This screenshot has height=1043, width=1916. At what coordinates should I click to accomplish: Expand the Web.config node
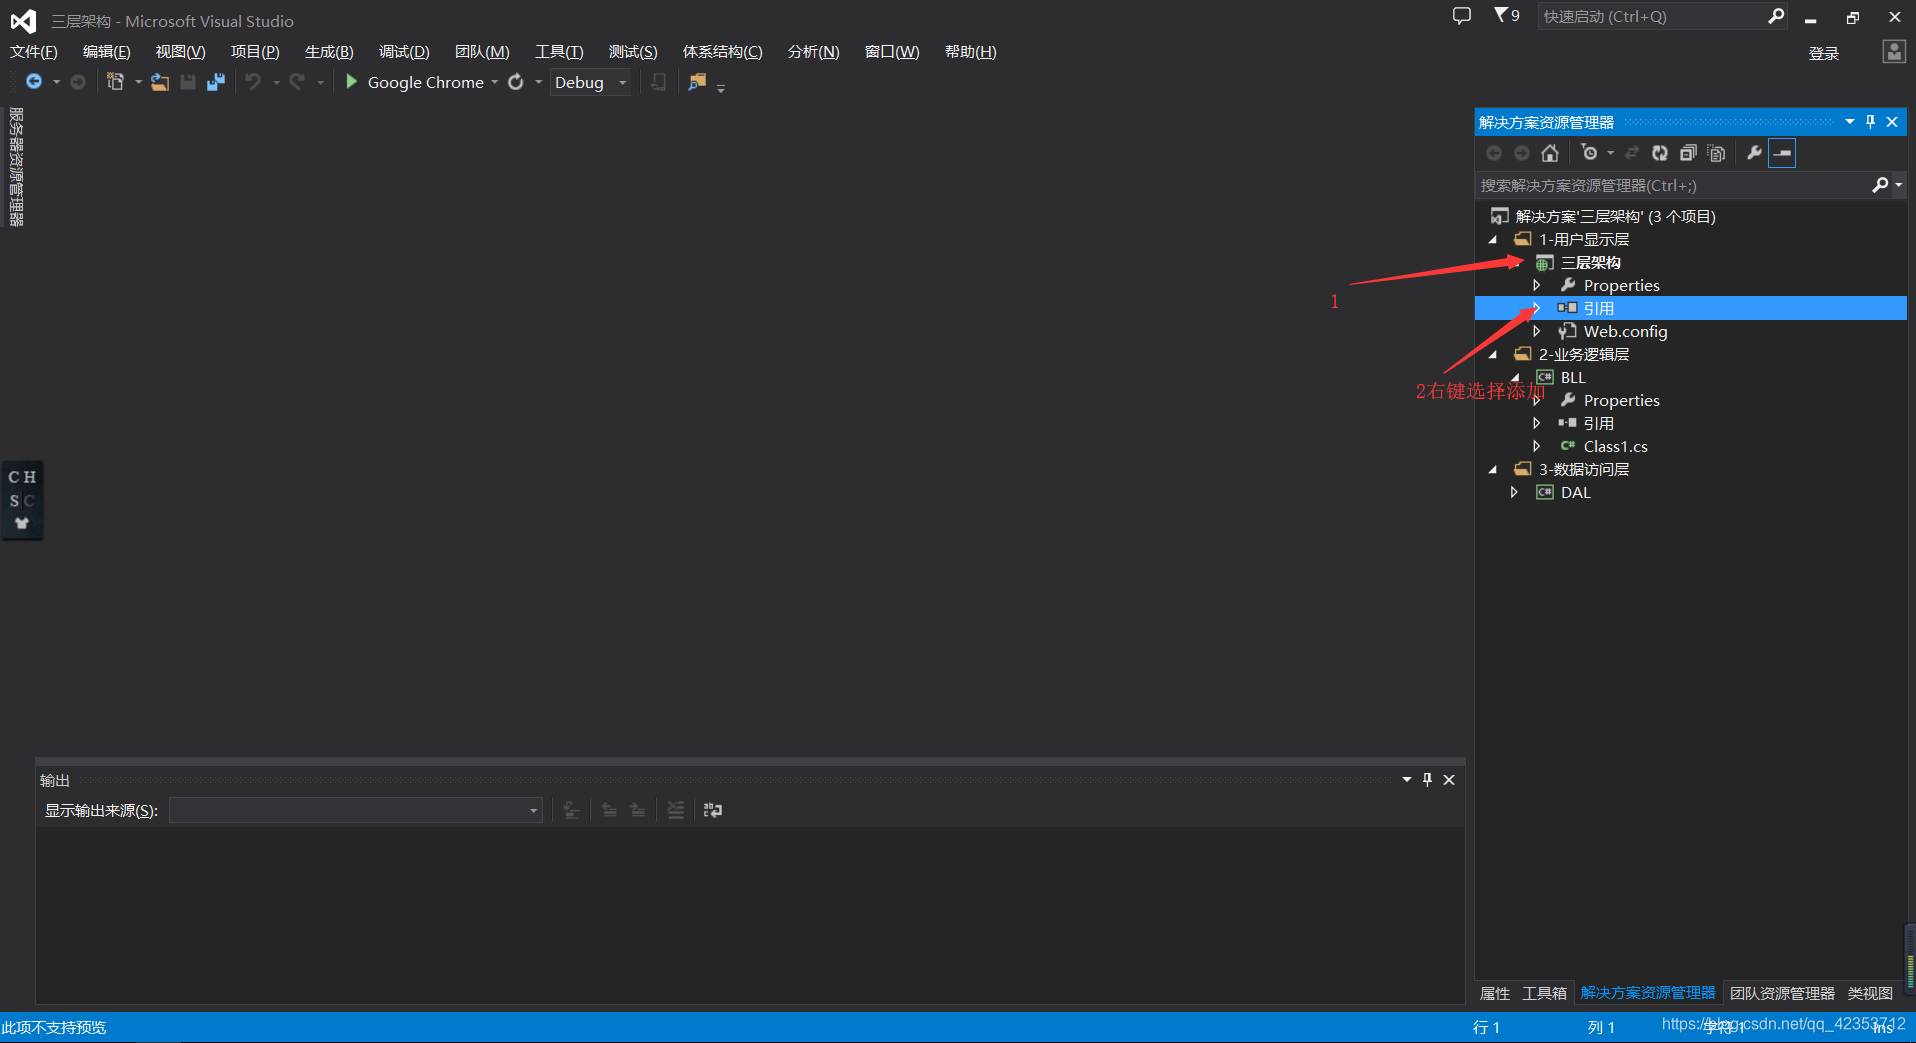point(1537,332)
